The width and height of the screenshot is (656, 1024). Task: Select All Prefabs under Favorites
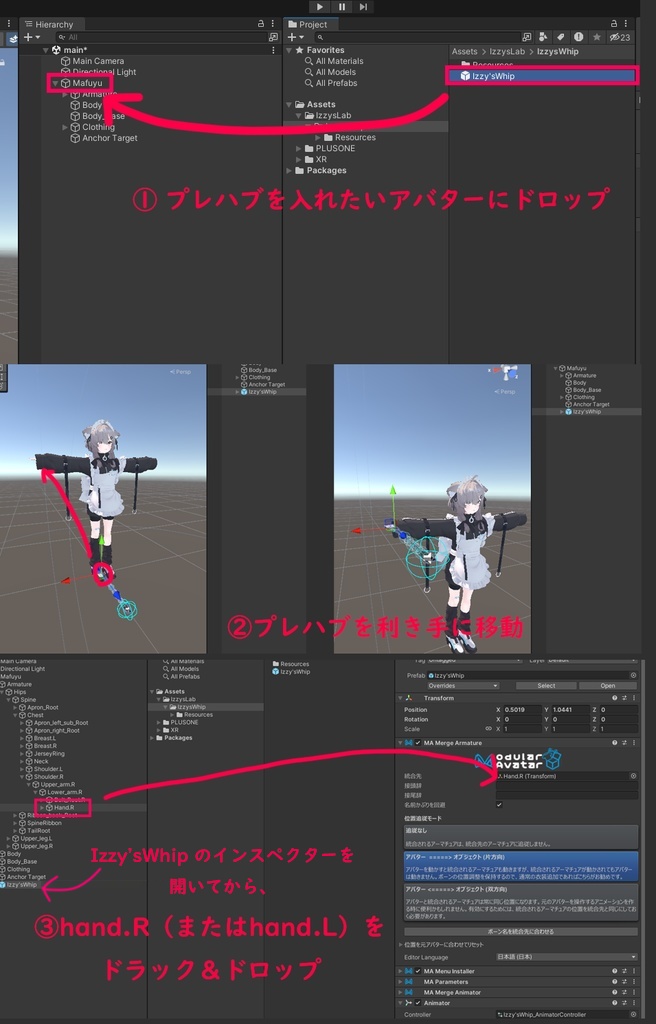click(331, 83)
